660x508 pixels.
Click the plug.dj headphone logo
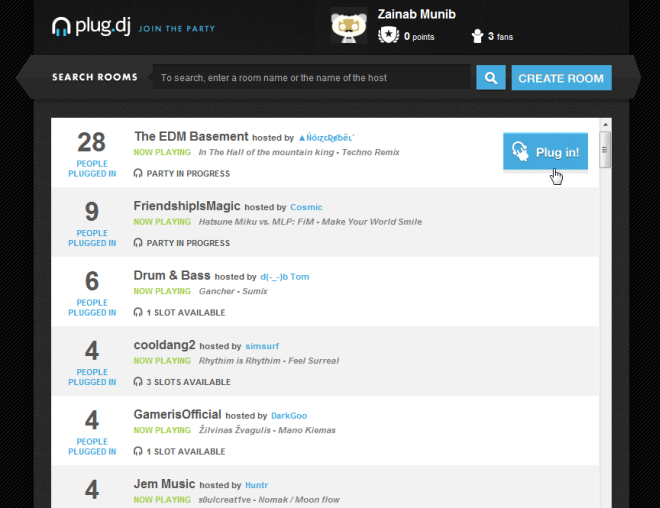point(61,27)
